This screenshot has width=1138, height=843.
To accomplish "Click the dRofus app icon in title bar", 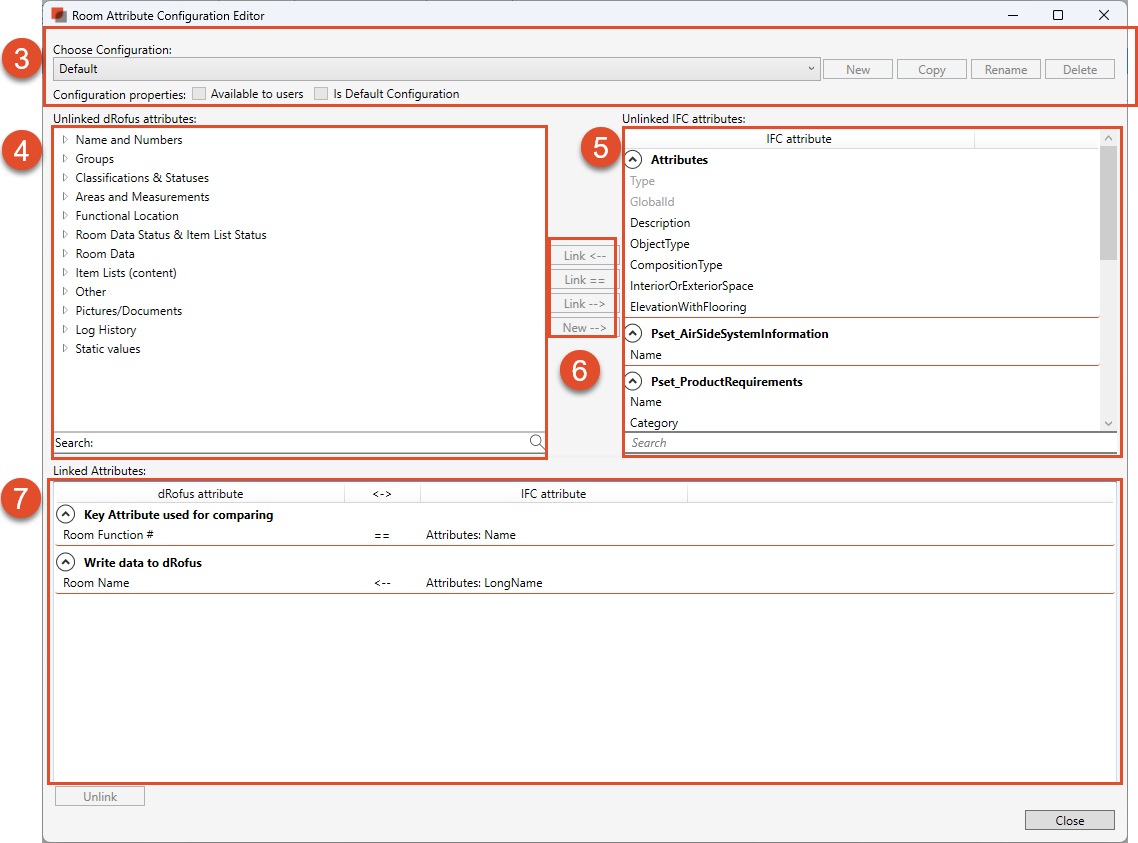I will click(60, 16).
